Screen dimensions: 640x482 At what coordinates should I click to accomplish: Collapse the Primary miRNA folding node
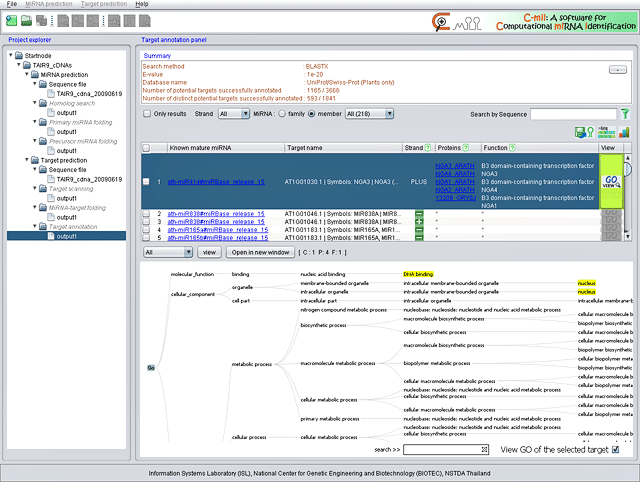35,122
